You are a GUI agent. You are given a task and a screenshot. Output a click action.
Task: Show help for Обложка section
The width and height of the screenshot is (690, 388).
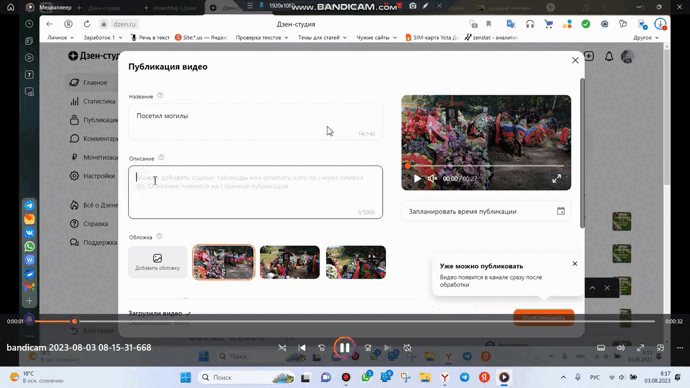[x=159, y=236]
